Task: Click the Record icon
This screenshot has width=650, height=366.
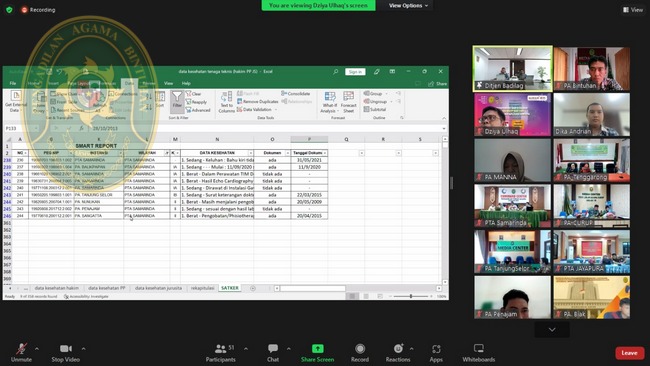Action: point(360,349)
